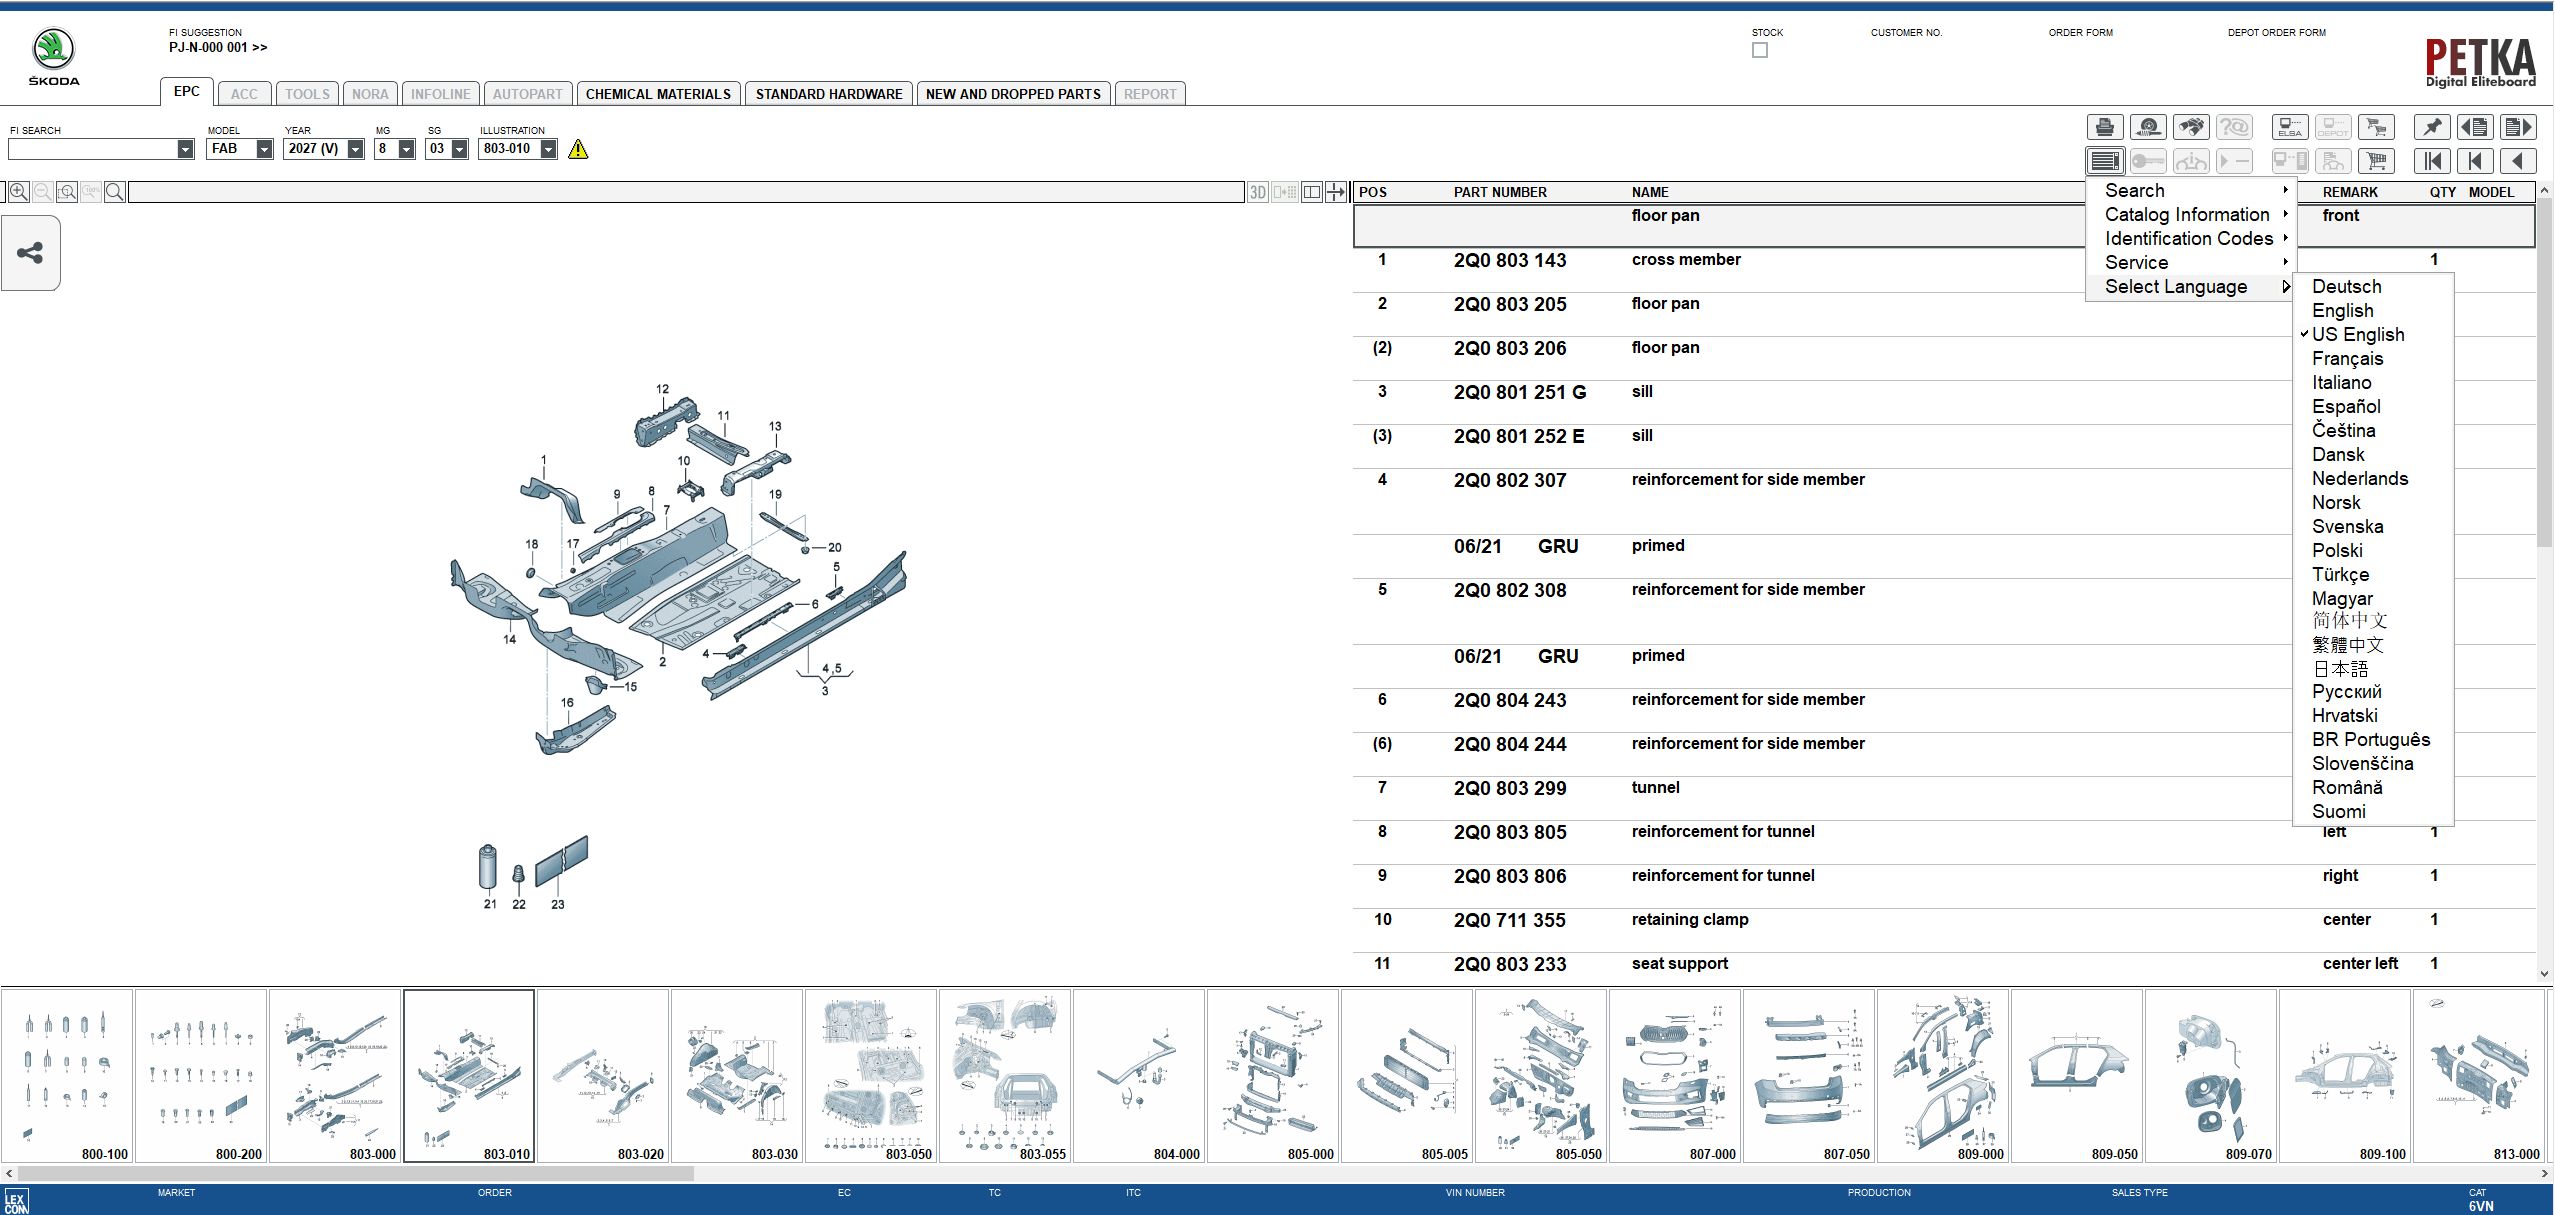Open the single shopping cart icon

[2376, 161]
